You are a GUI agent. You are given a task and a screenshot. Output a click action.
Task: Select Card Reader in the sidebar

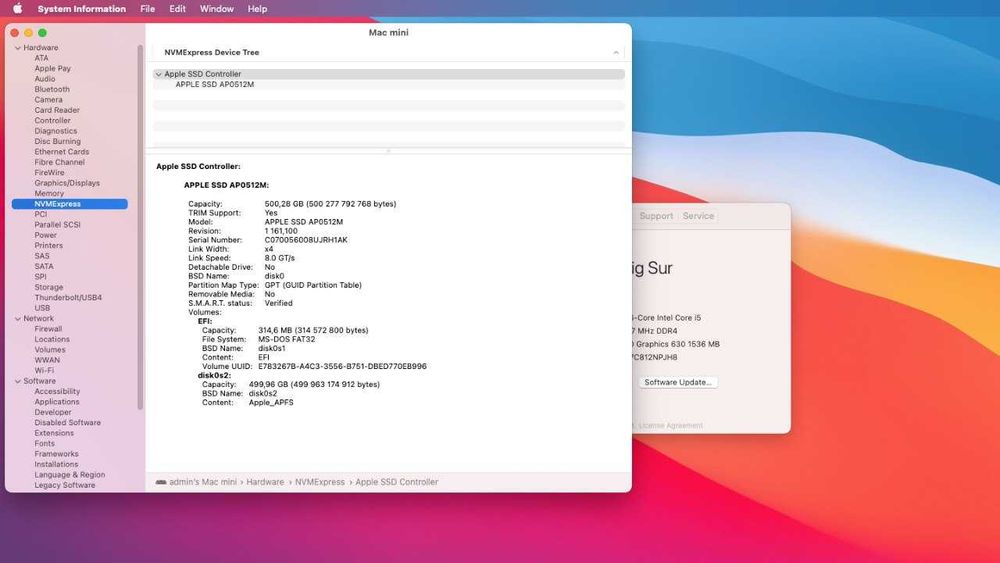(57, 110)
